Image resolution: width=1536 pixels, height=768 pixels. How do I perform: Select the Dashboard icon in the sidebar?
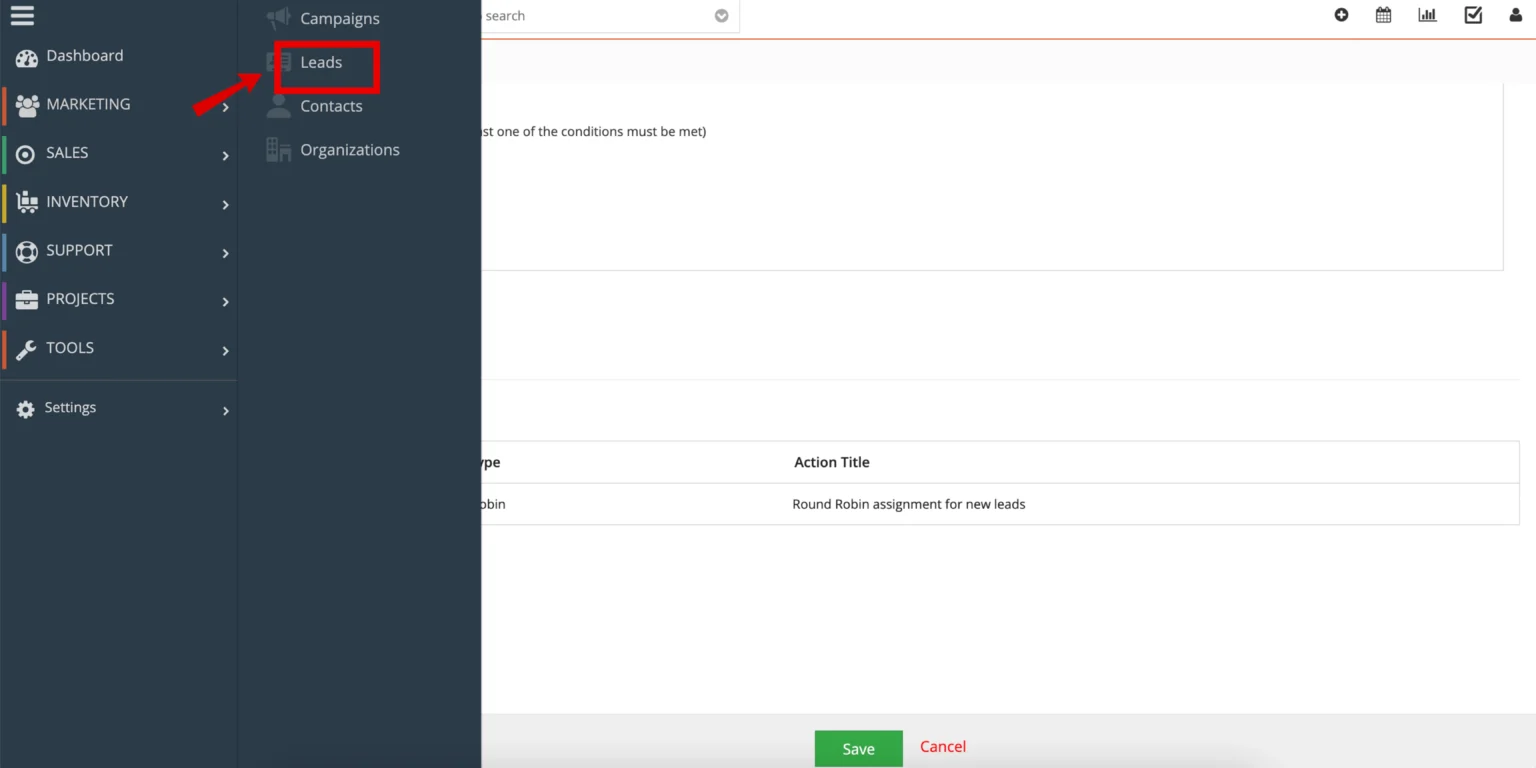25,57
